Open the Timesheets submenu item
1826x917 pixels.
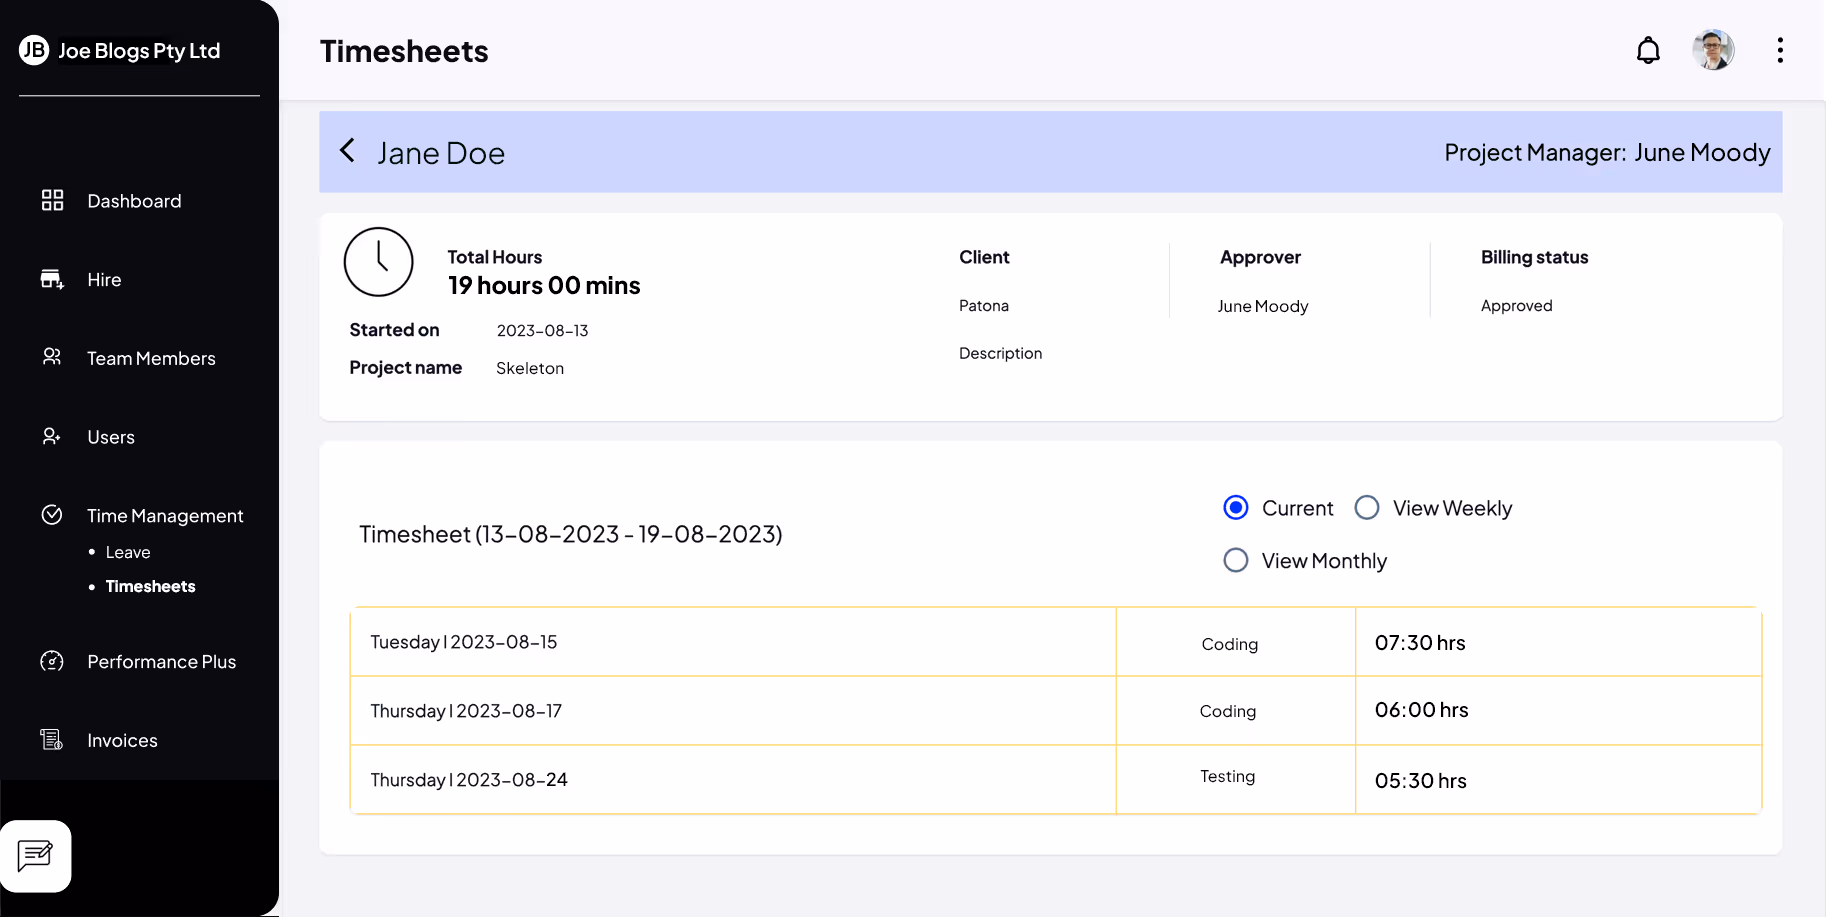click(x=151, y=586)
